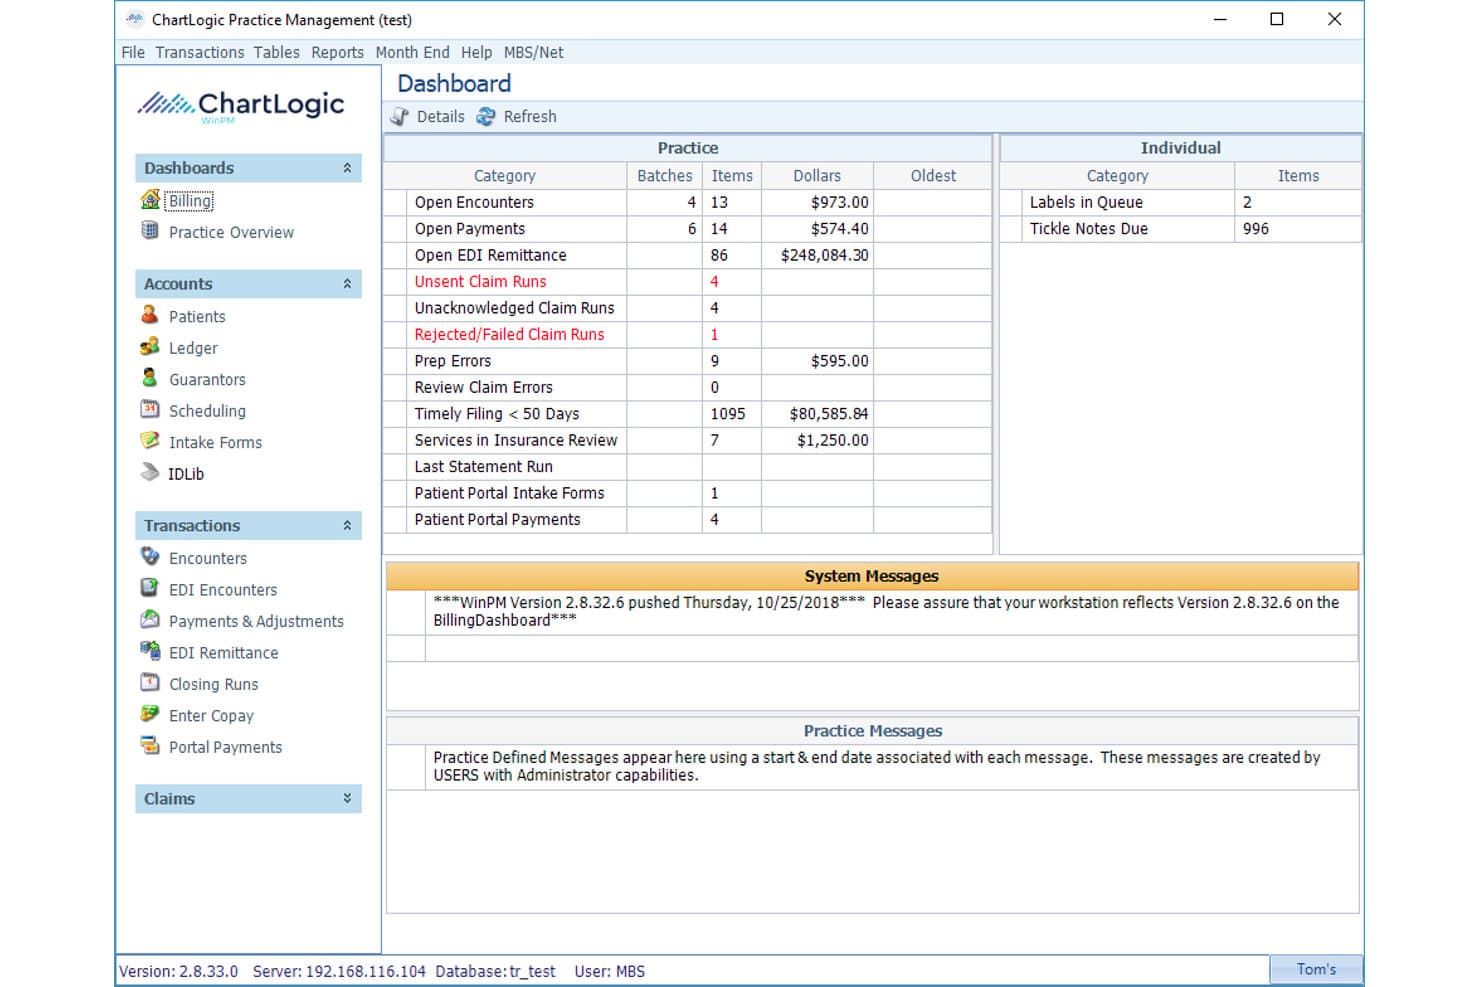Screen dimensions: 1480x987
Task: Click the Portal Payments icon
Action: pyautogui.click(x=150, y=746)
